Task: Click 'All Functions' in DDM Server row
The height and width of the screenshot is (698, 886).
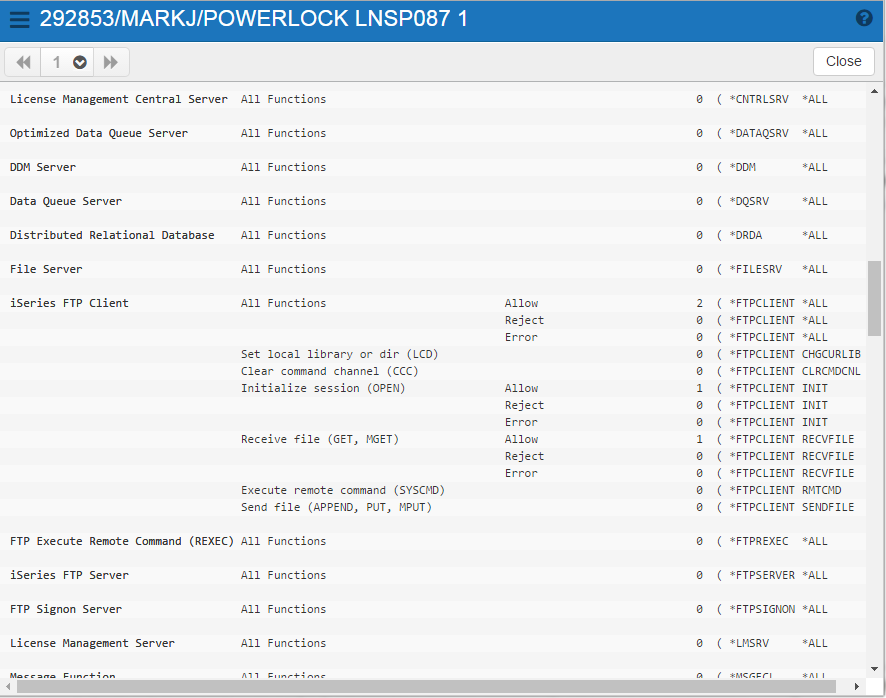Action: [x=283, y=167]
